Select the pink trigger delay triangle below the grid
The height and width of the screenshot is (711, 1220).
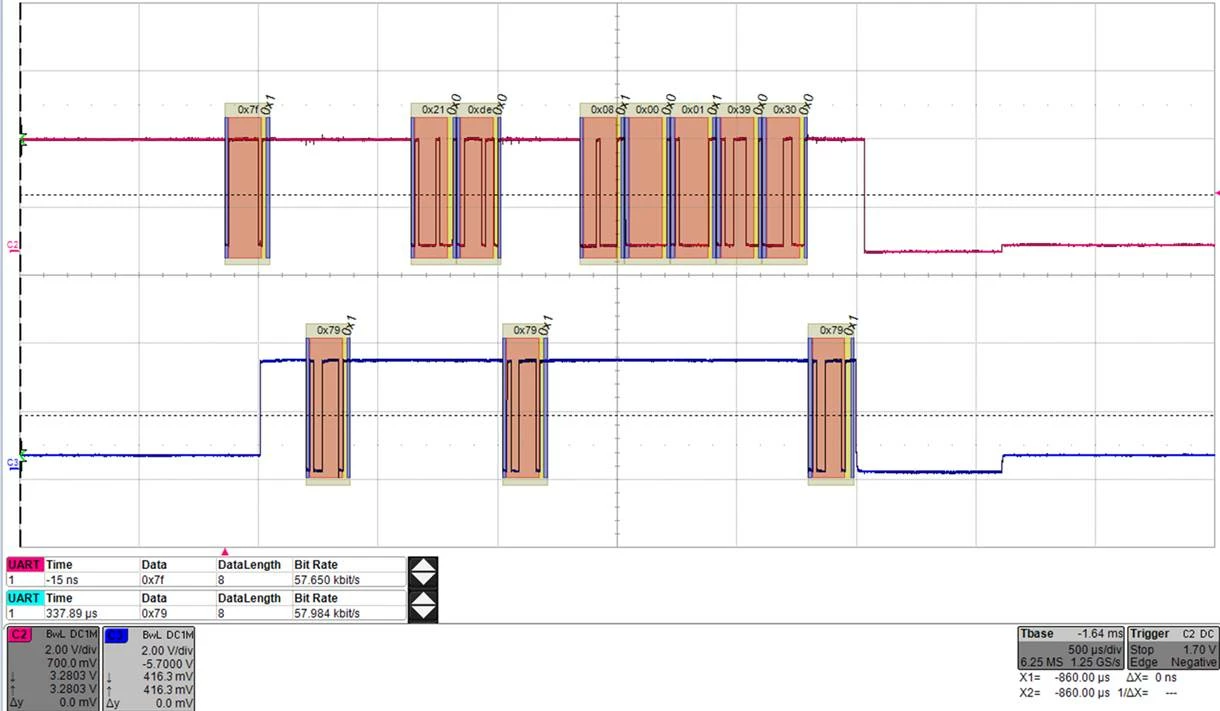(x=225, y=551)
